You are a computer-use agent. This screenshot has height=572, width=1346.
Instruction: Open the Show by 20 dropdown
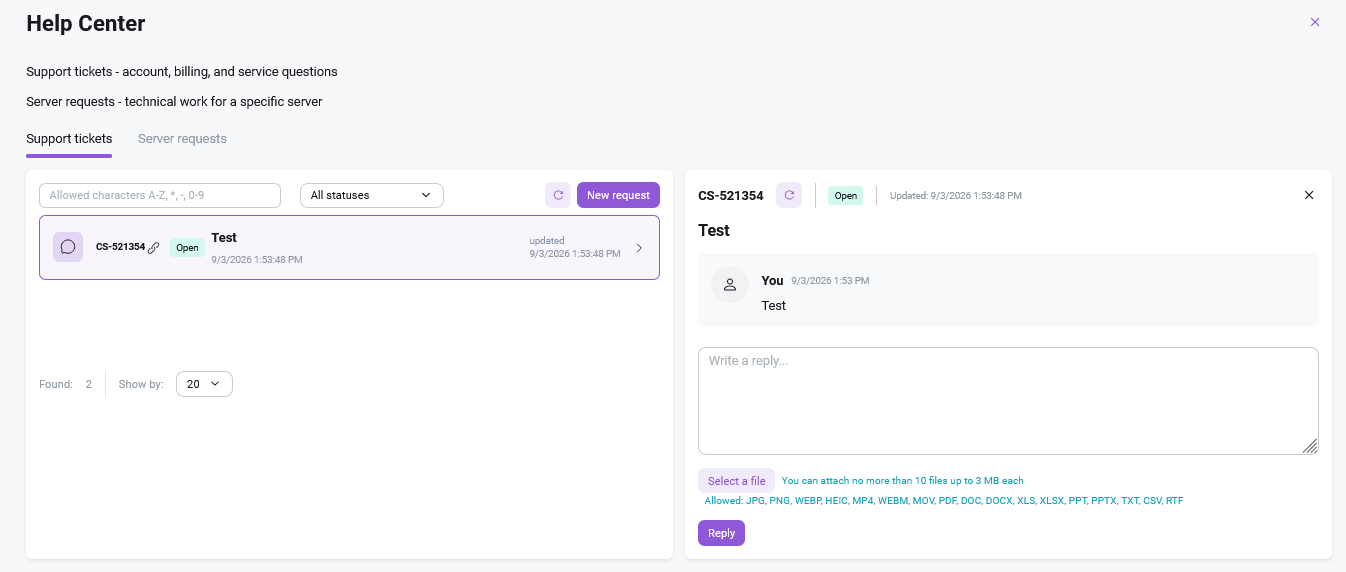click(x=204, y=384)
